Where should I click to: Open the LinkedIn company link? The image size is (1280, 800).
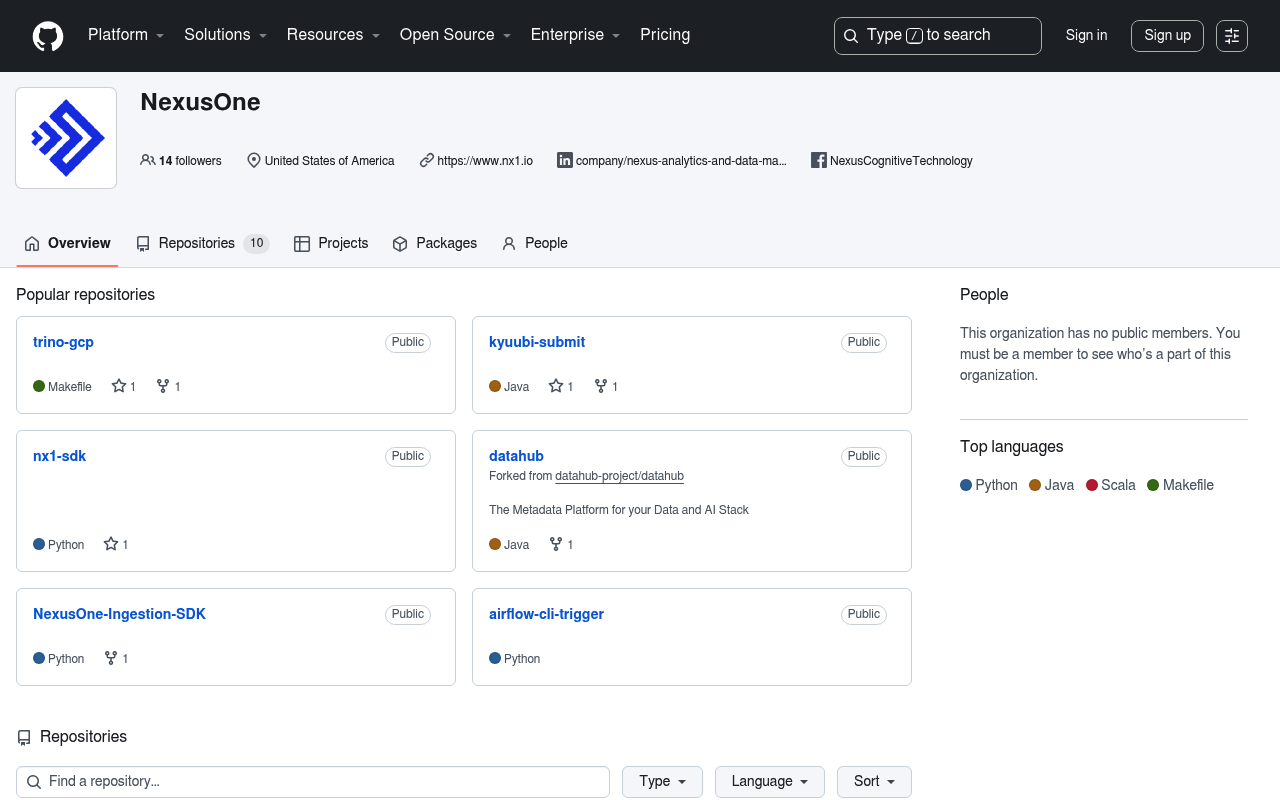coord(681,160)
